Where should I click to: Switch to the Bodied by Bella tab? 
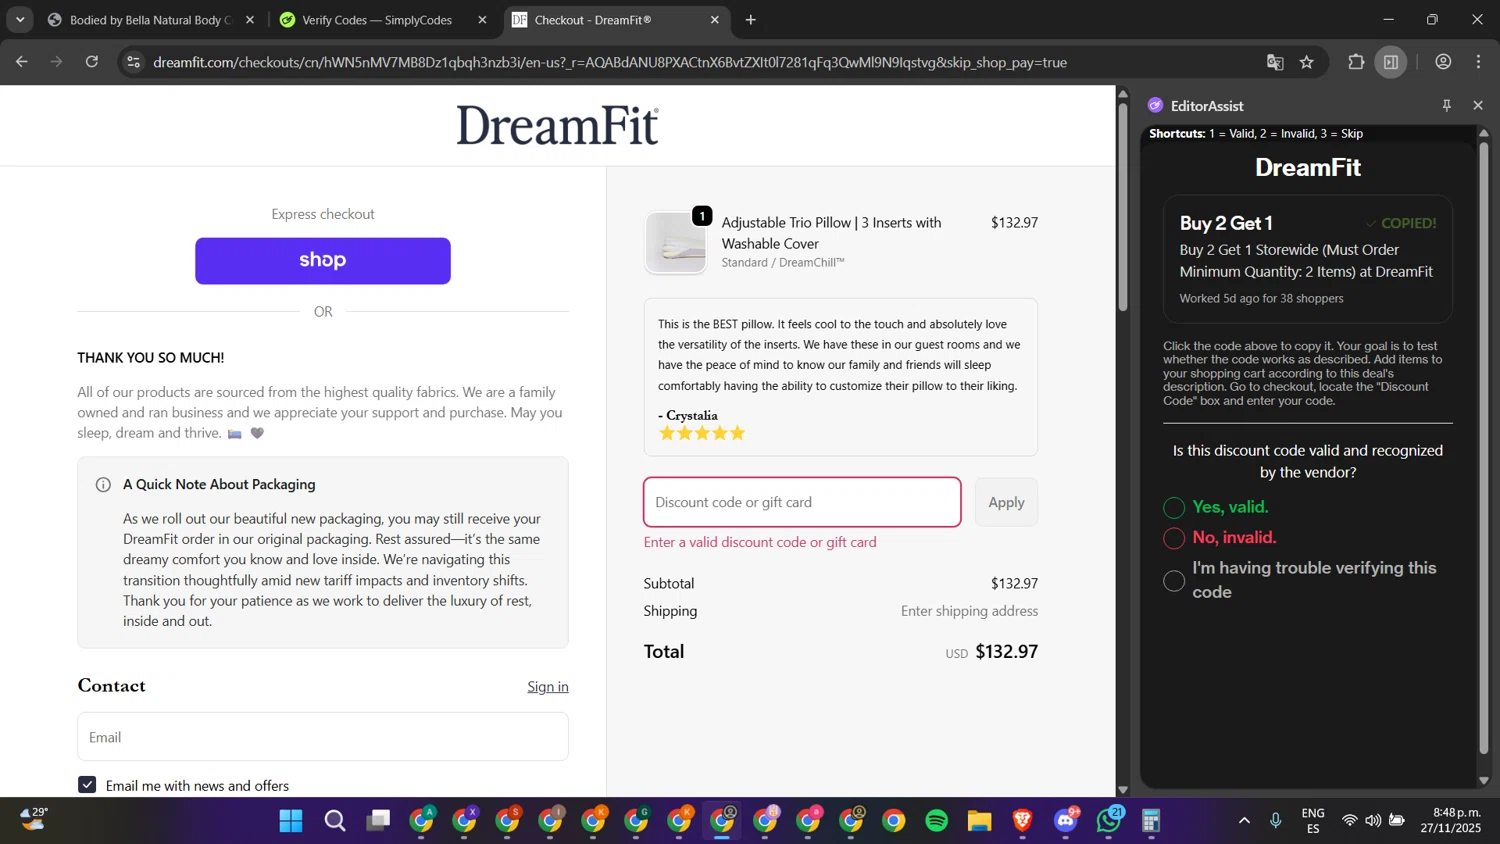pos(150,20)
